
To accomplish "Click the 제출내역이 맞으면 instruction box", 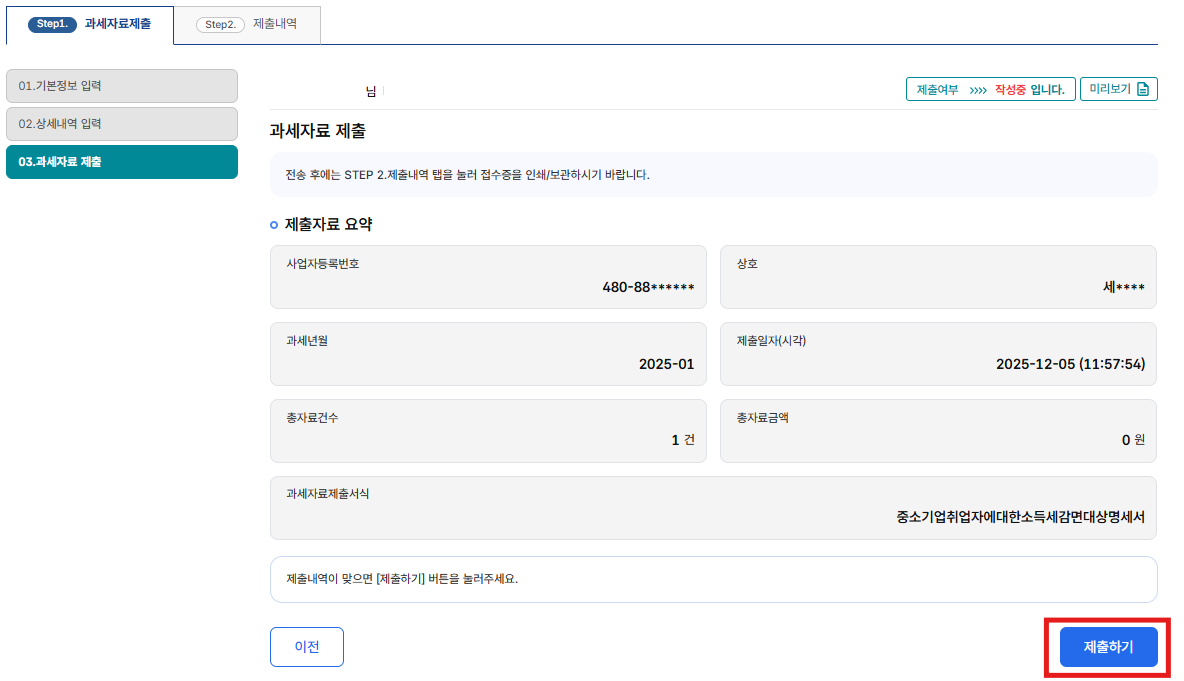I will point(713,579).
